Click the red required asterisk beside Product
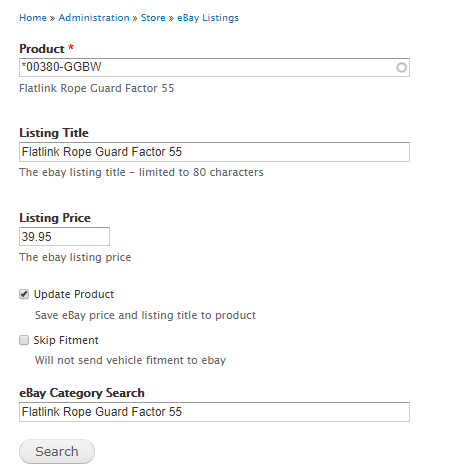Screen dimensions: 472x474 click(x=71, y=47)
